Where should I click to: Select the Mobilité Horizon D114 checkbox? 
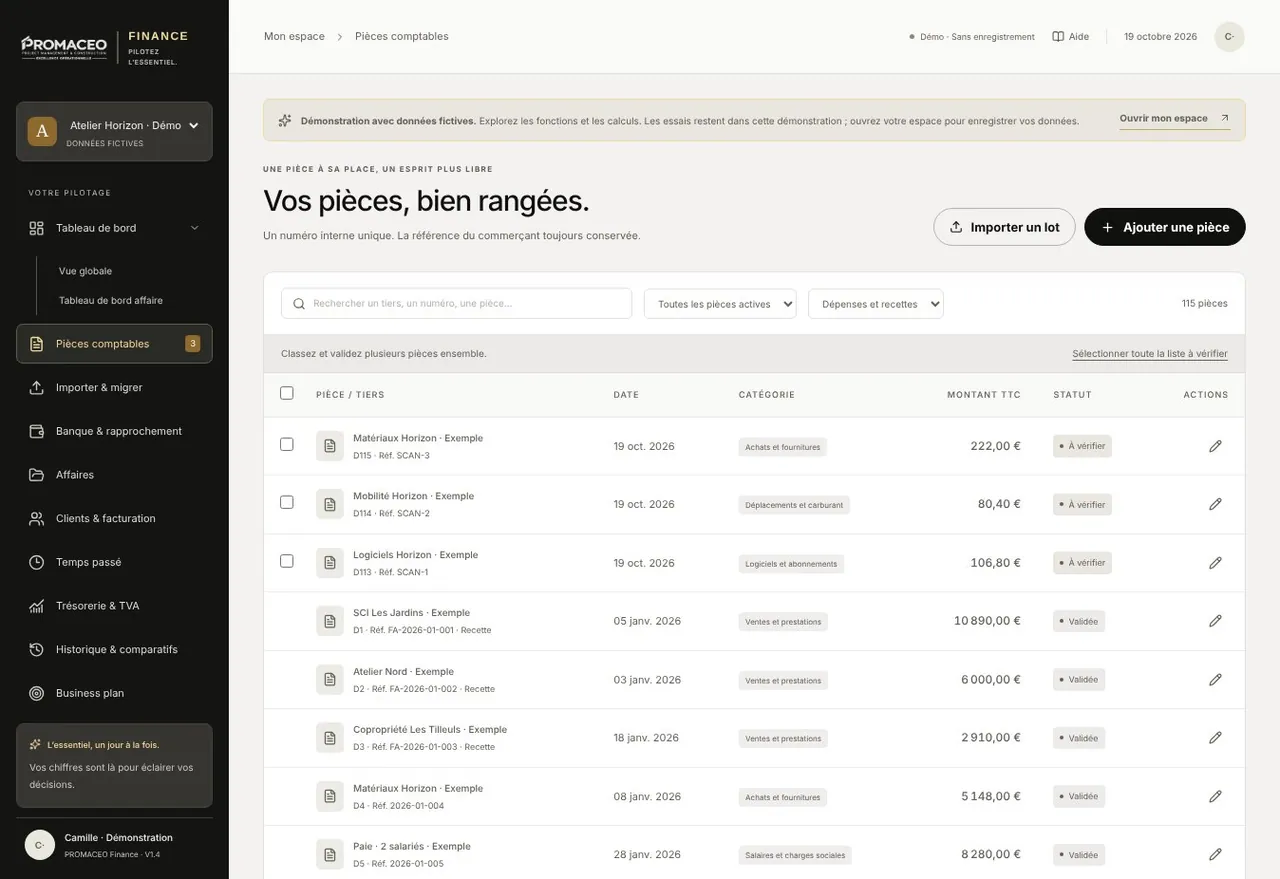[x=287, y=502]
